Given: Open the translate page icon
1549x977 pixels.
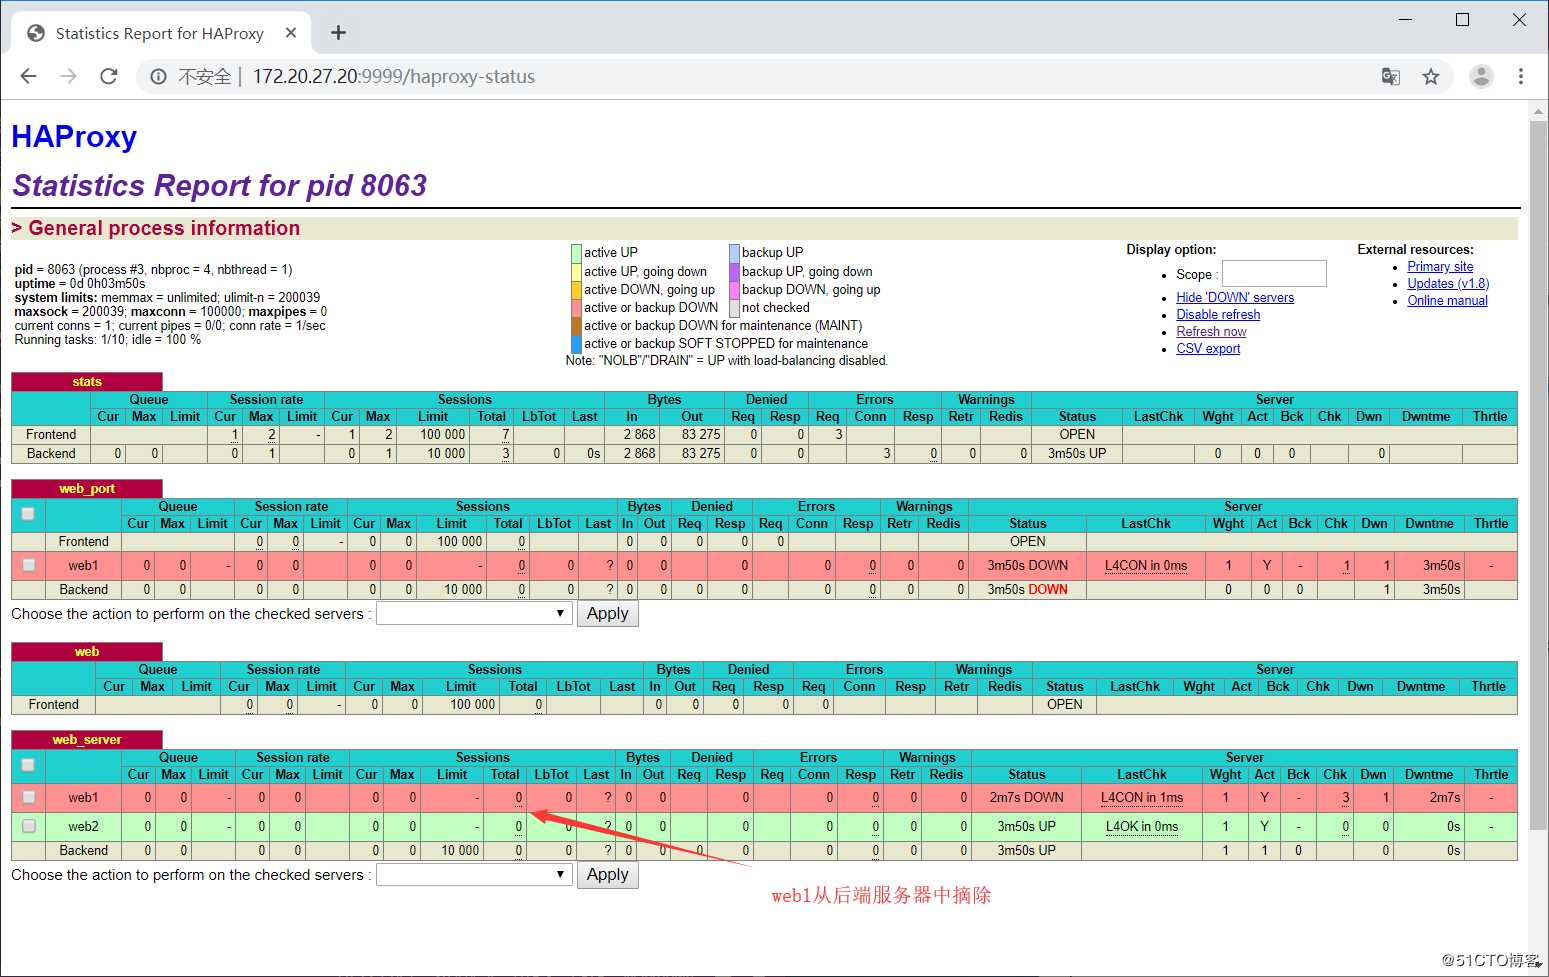Looking at the screenshot, I should tap(1390, 76).
